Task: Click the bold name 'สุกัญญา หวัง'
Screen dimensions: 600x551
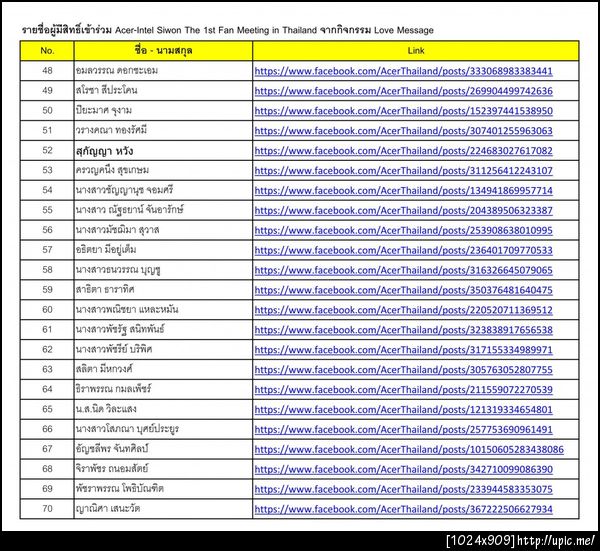Action: click(104, 151)
